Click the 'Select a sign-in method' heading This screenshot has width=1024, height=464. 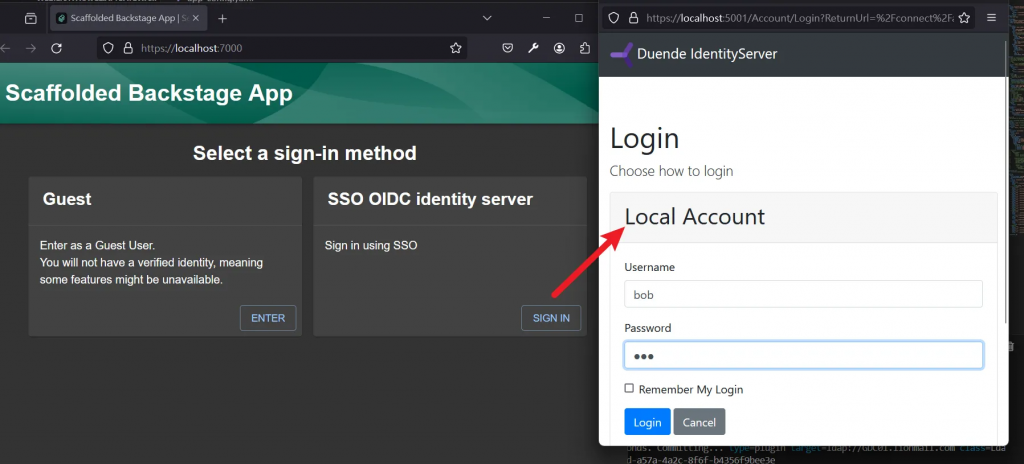(x=304, y=154)
